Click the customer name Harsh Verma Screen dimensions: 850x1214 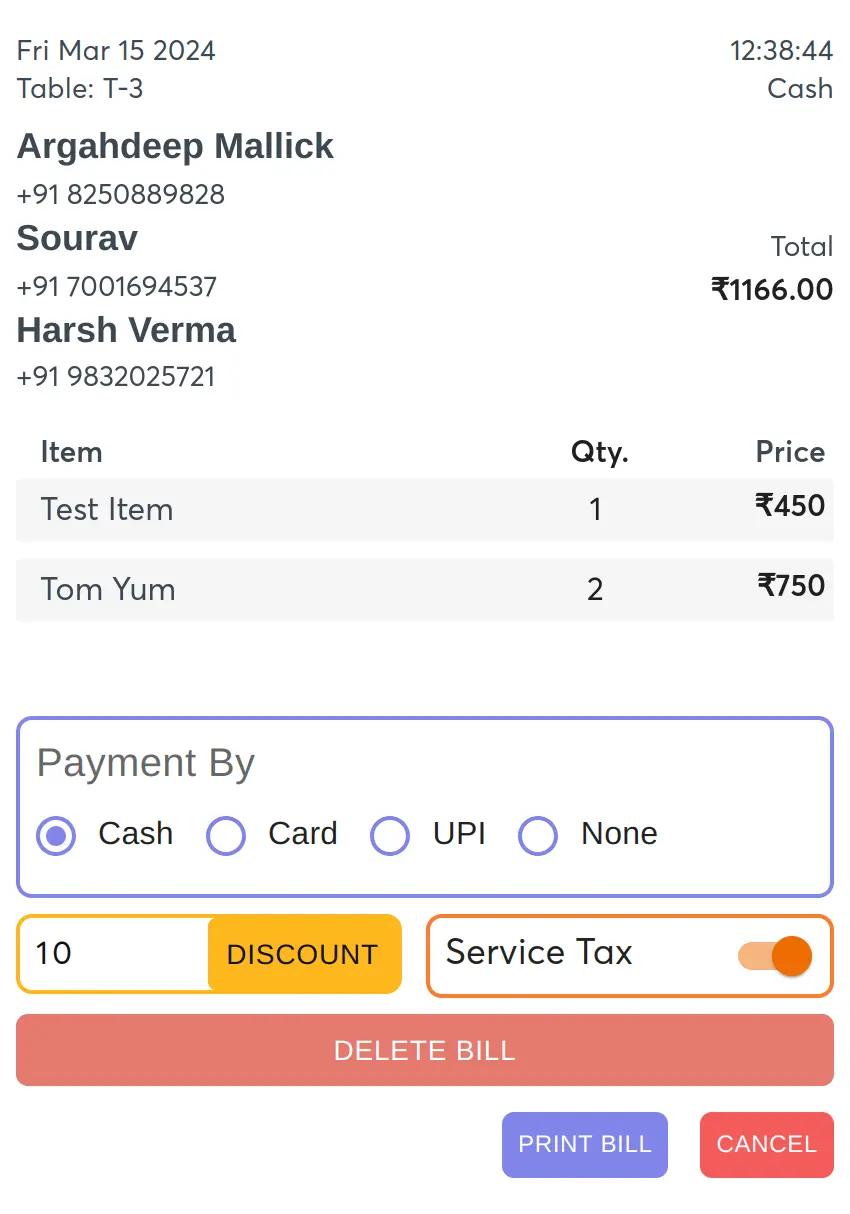coord(126,330)
